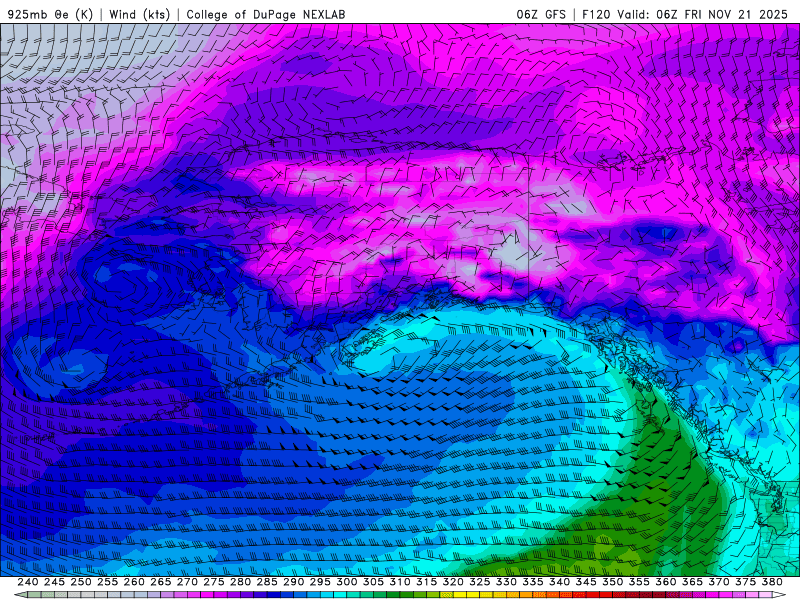Click the 'FRI NOV 21 2025' valid date

click(736, 14)
